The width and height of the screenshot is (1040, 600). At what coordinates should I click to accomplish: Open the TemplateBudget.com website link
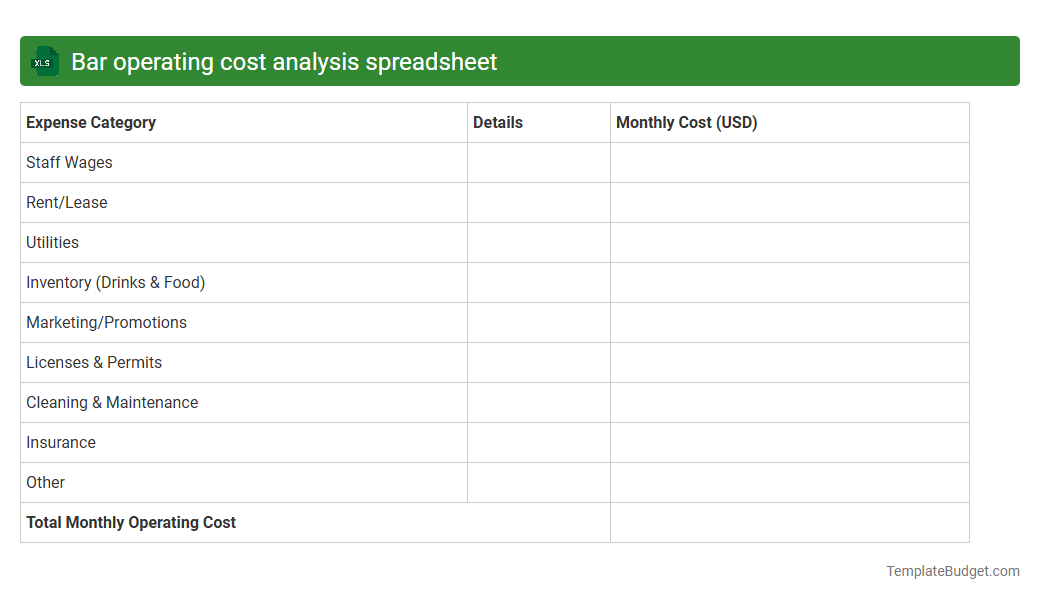click(x=952, y=571)
